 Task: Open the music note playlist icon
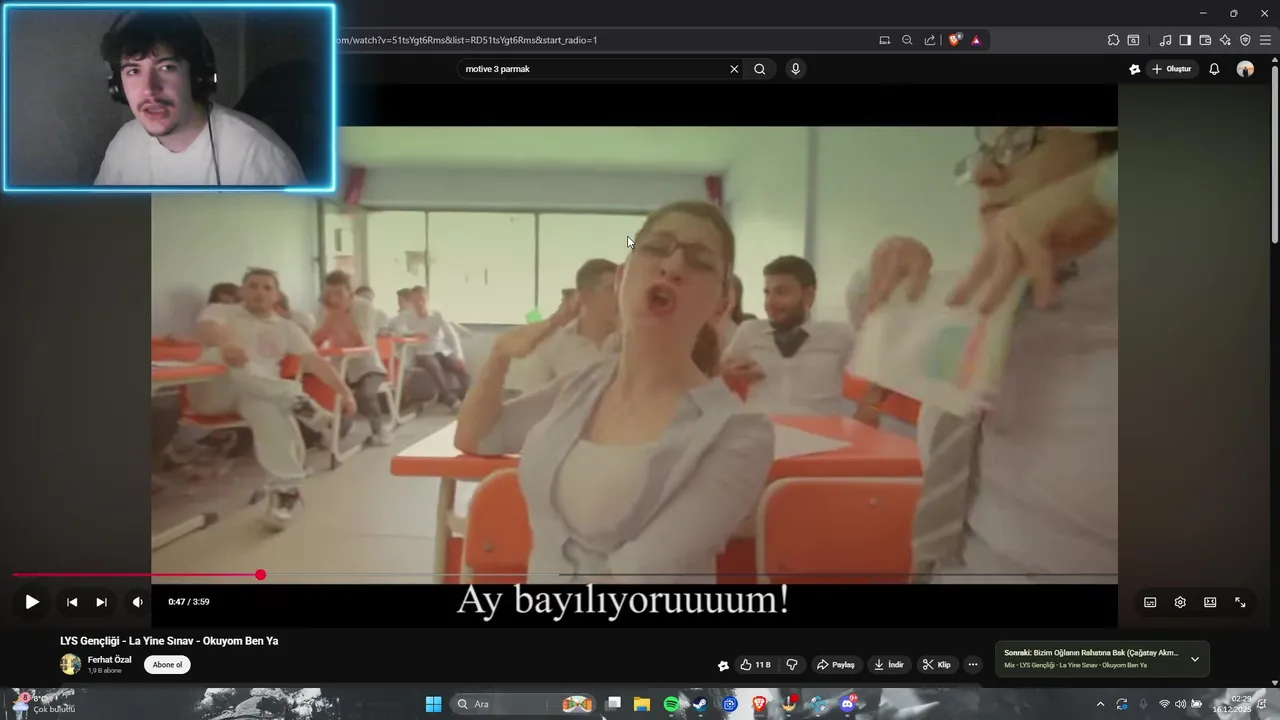[1165, 40]
